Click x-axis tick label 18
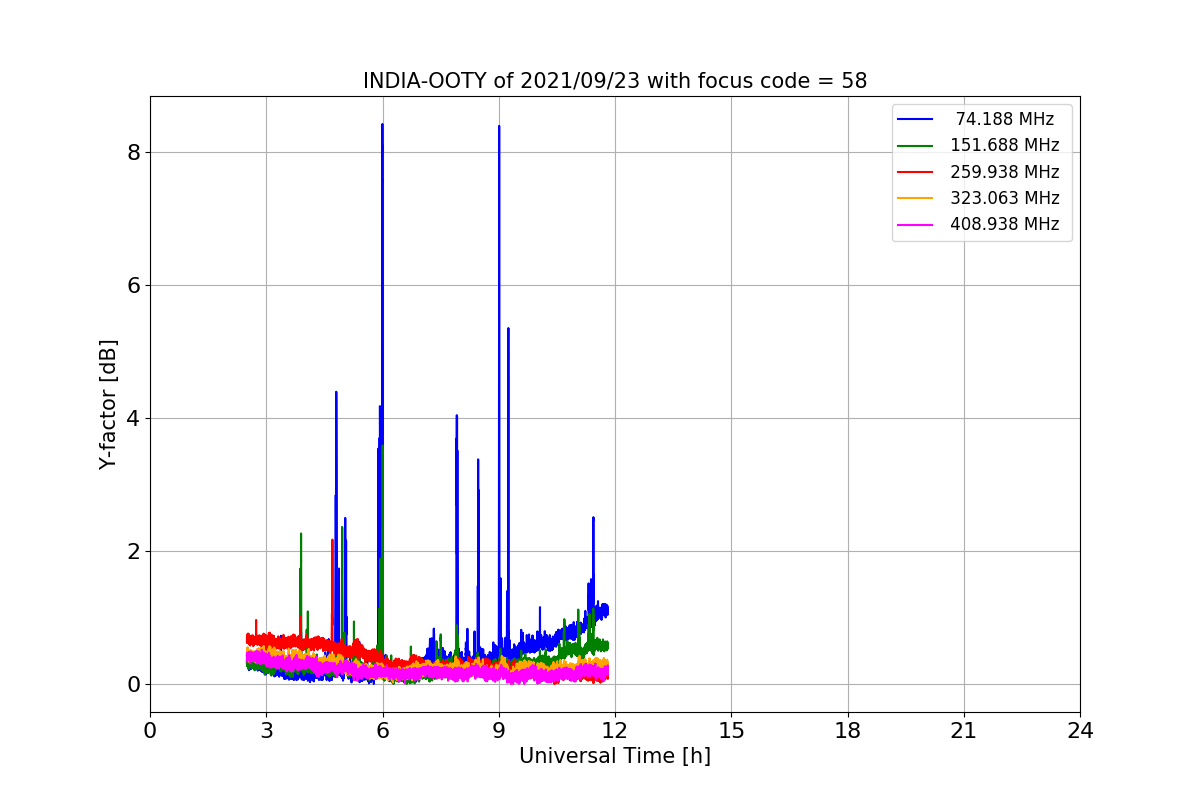Image resolution: width=1200 pixels, height=800 pixels. [x=848, y=731]
